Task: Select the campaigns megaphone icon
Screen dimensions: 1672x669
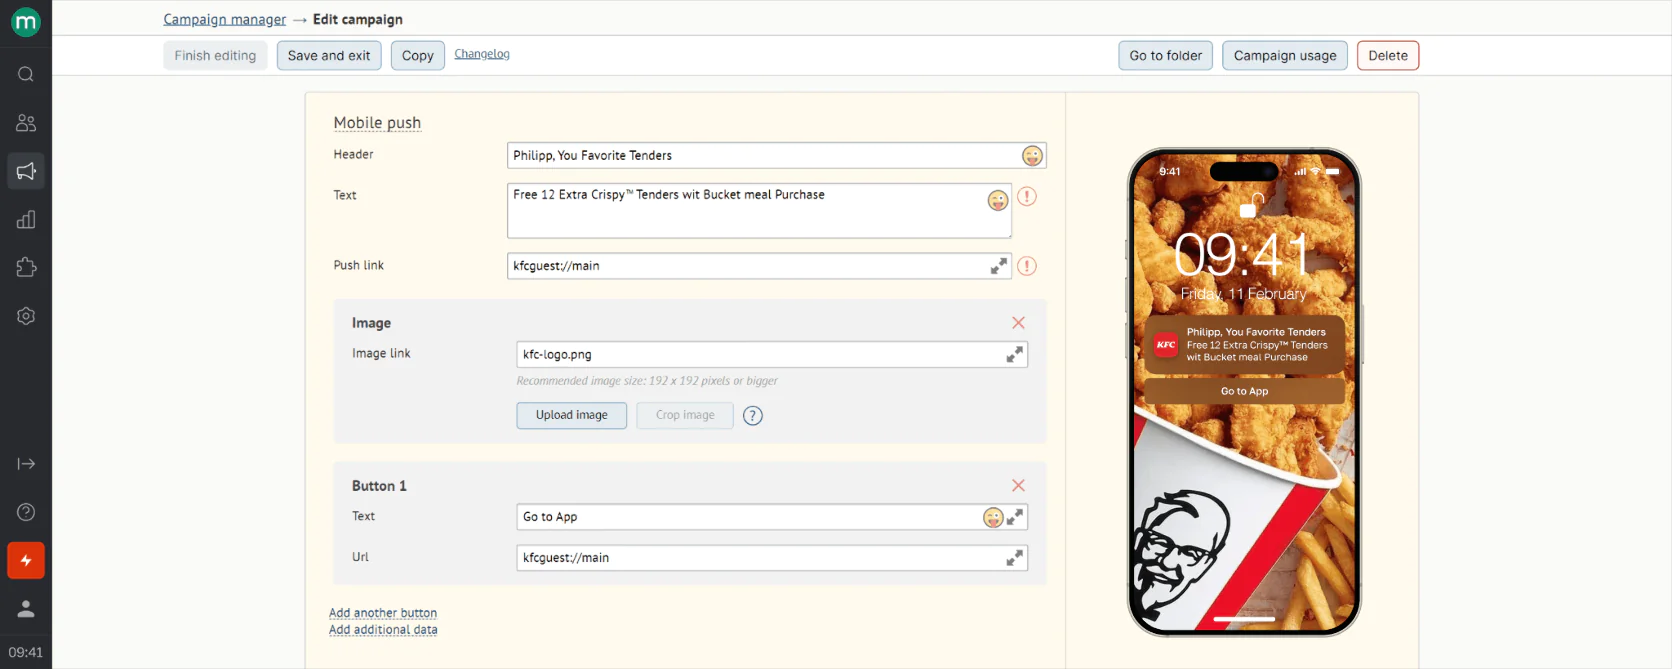Action: pyautogui.click(x=26, y=171)
